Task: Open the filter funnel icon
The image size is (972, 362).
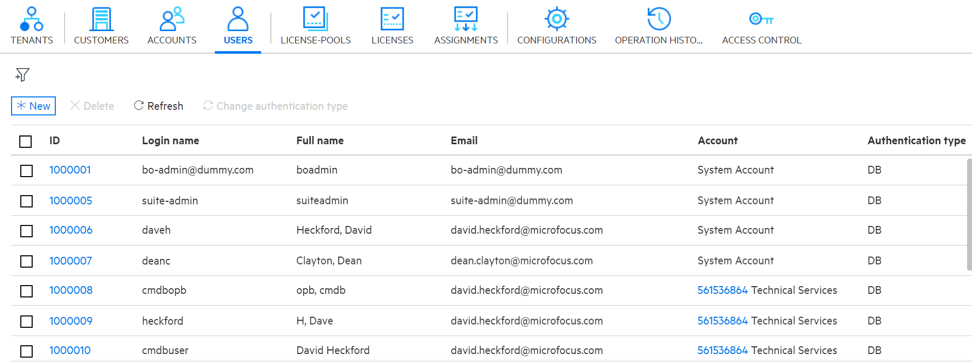Action: point(22,75)
